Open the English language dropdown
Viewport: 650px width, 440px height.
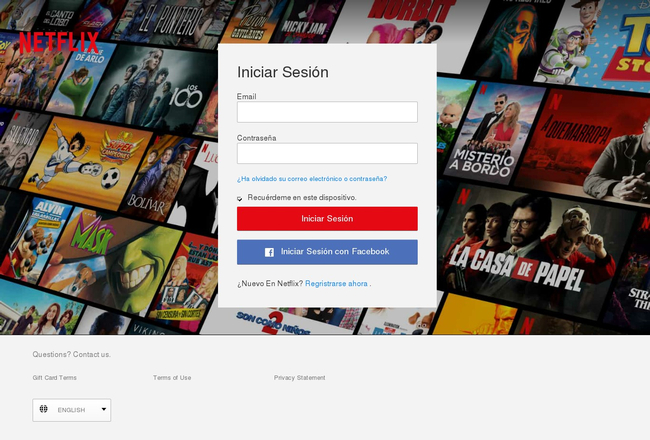click(x=72, y=410)
